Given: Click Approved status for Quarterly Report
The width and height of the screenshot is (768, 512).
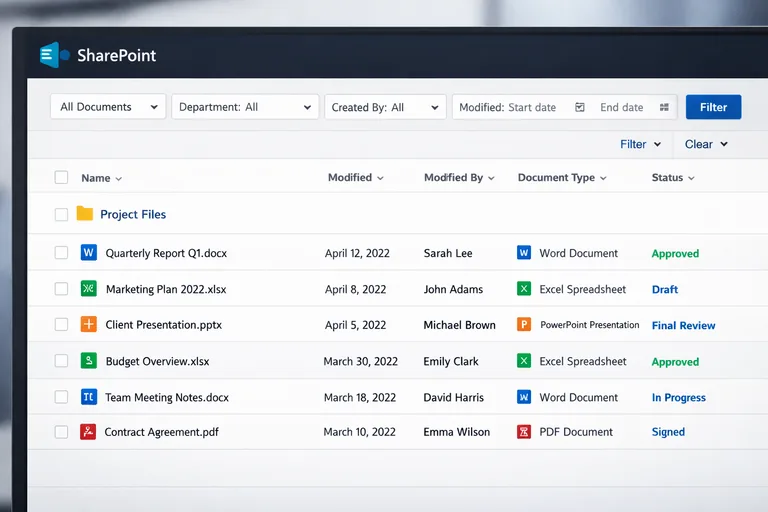Looking at the screenshot, I should pyautogui.click(x=675, y=253).
